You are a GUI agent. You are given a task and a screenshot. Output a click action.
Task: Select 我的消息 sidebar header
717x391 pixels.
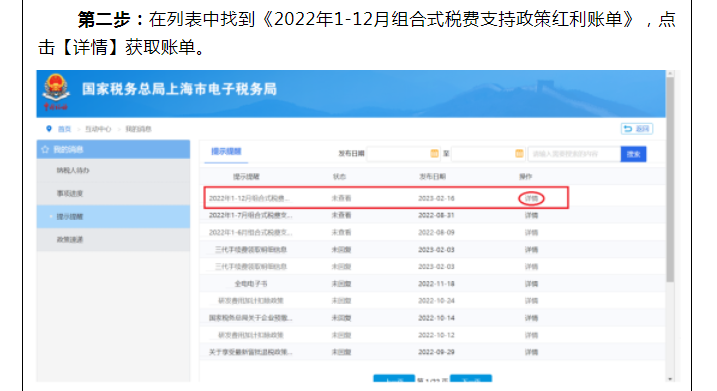[113, 150]
